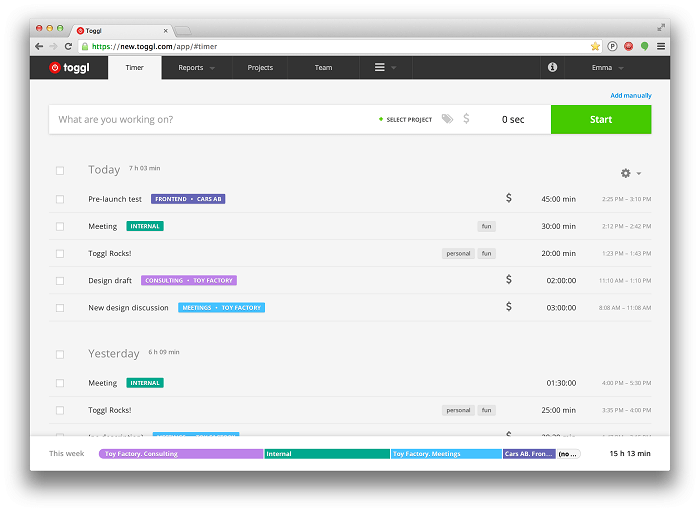Open the Select Project picker

tap(405, 120)
